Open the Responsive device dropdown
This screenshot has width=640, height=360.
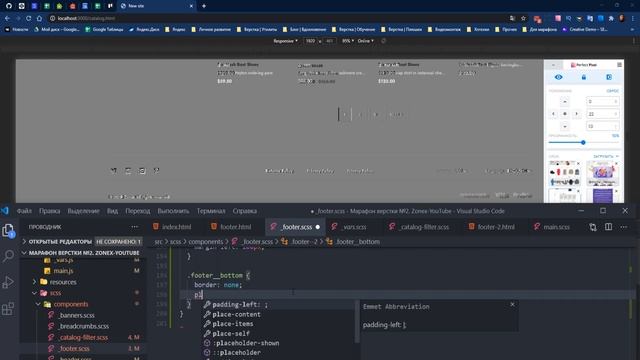tap(285, 41)
